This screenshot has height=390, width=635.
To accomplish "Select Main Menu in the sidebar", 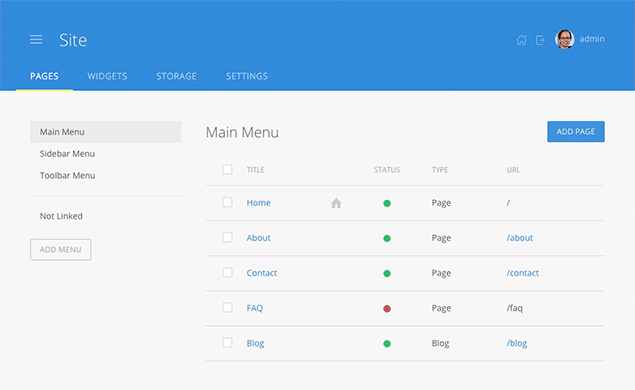I will (x=106, y=132).
